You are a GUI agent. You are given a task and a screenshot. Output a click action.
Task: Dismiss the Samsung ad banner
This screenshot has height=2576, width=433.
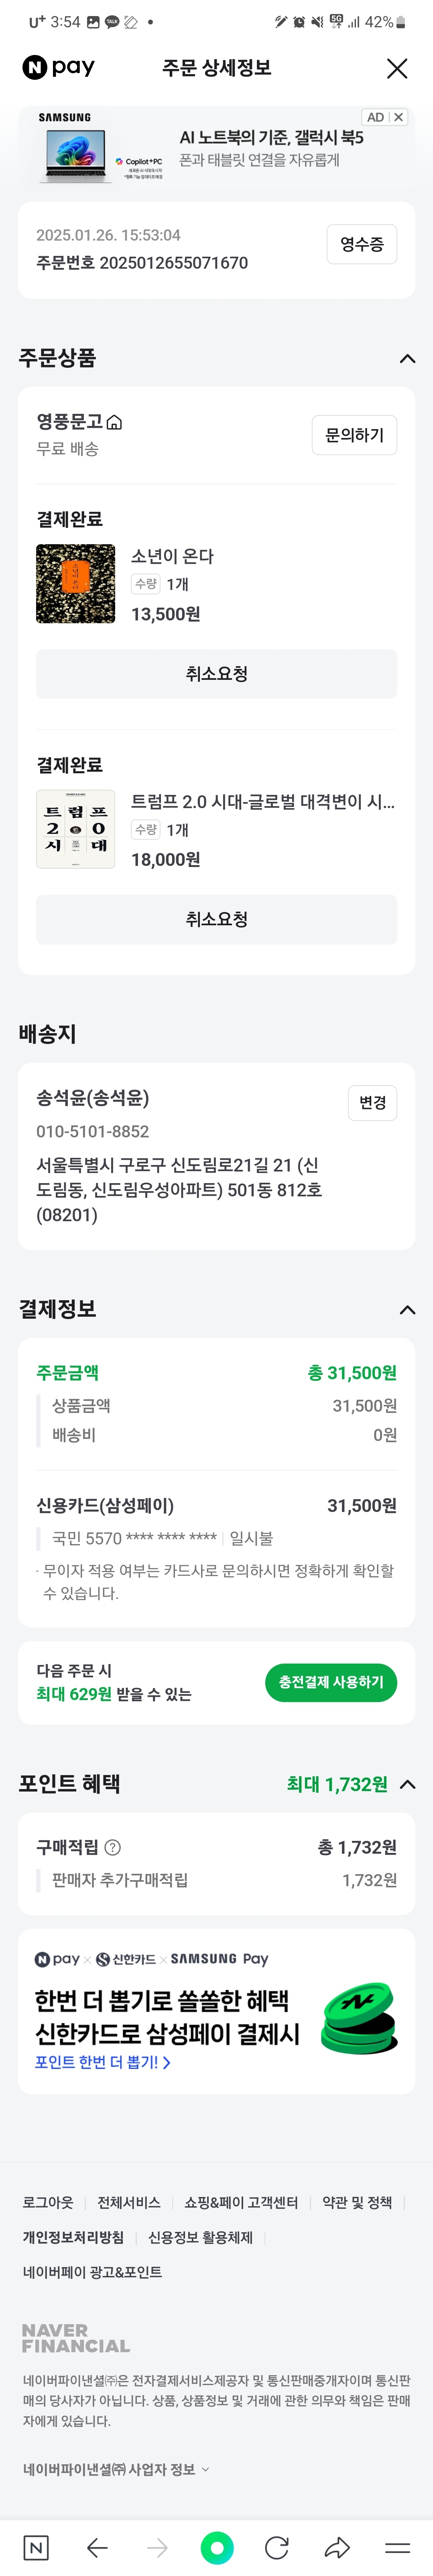(398, 117)
